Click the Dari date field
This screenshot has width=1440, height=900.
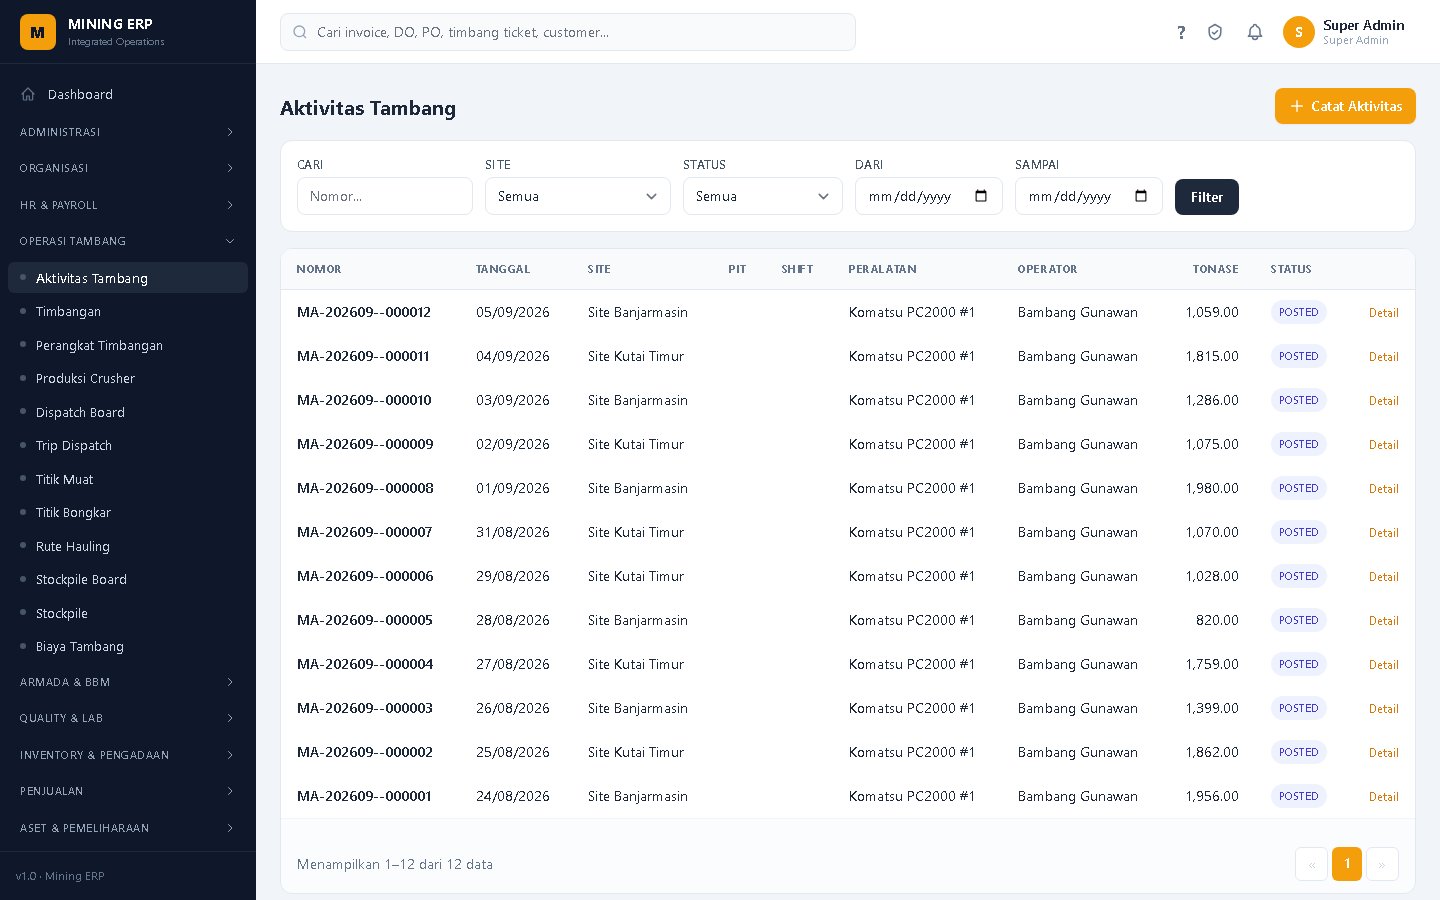tap(929, 196)
